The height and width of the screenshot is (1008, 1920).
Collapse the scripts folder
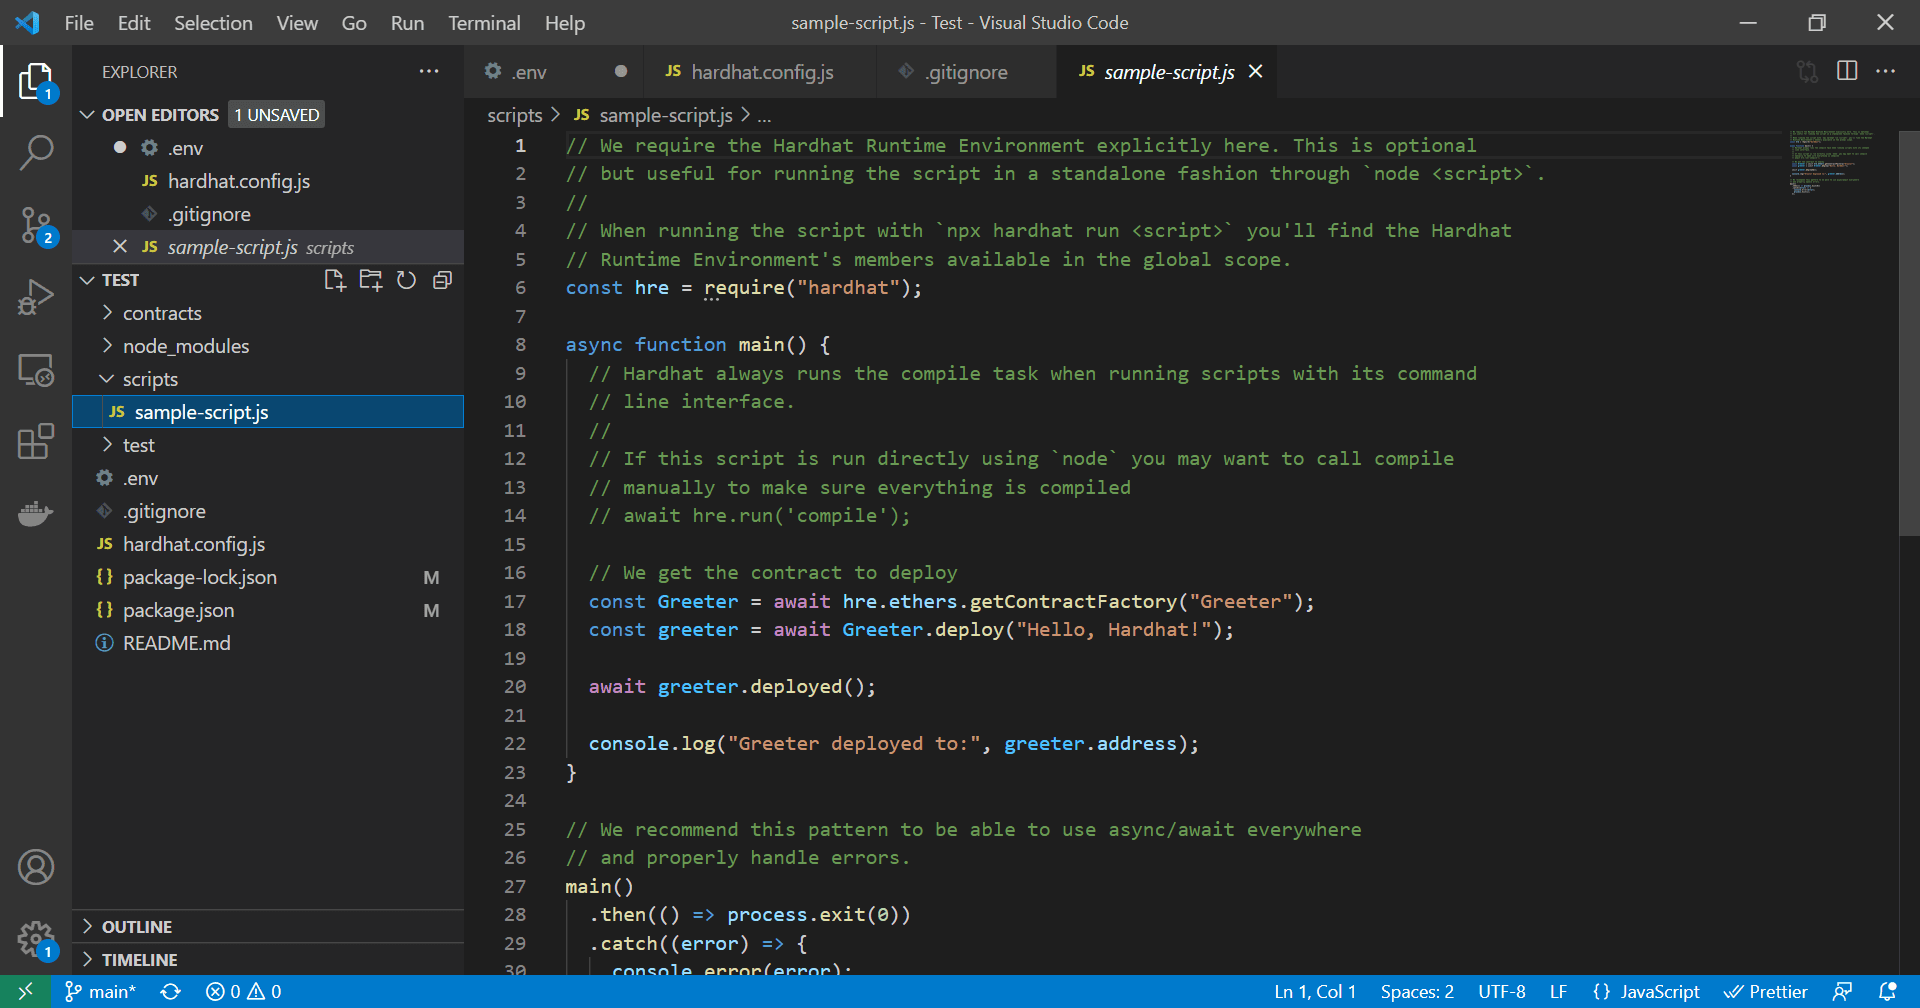150,379
